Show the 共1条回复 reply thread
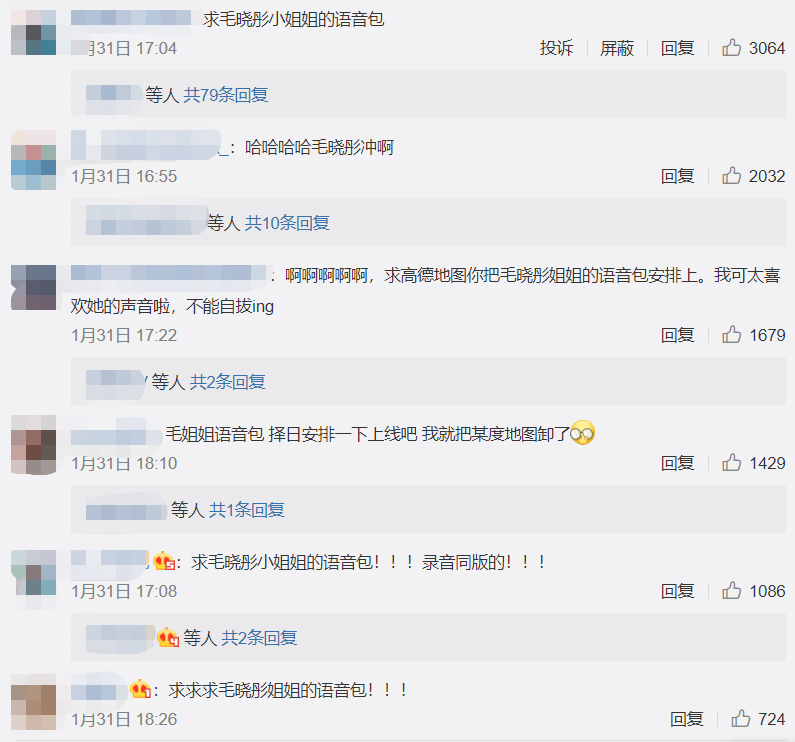Screen dimensions: 795x742 [x=247, y=510]
